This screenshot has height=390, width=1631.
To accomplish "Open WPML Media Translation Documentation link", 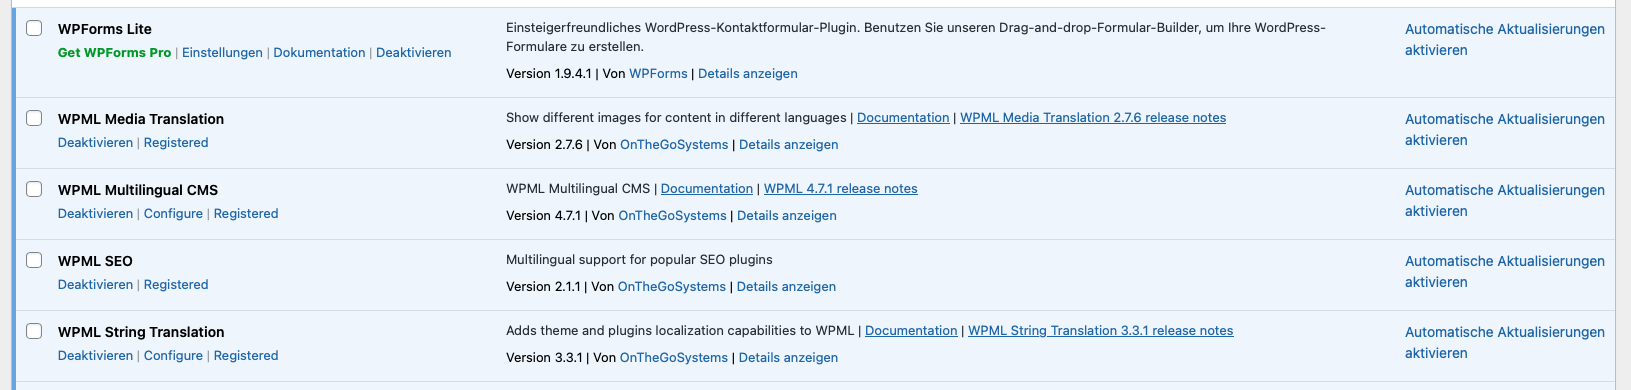I will [903, 117].
